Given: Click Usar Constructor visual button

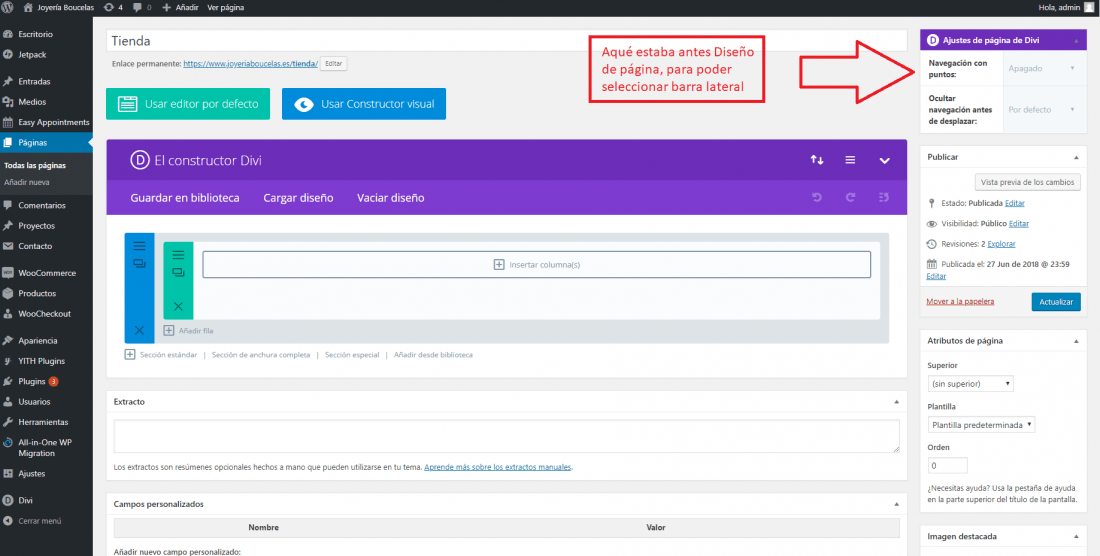Looking at the screenshot, I should click(363, 104).
